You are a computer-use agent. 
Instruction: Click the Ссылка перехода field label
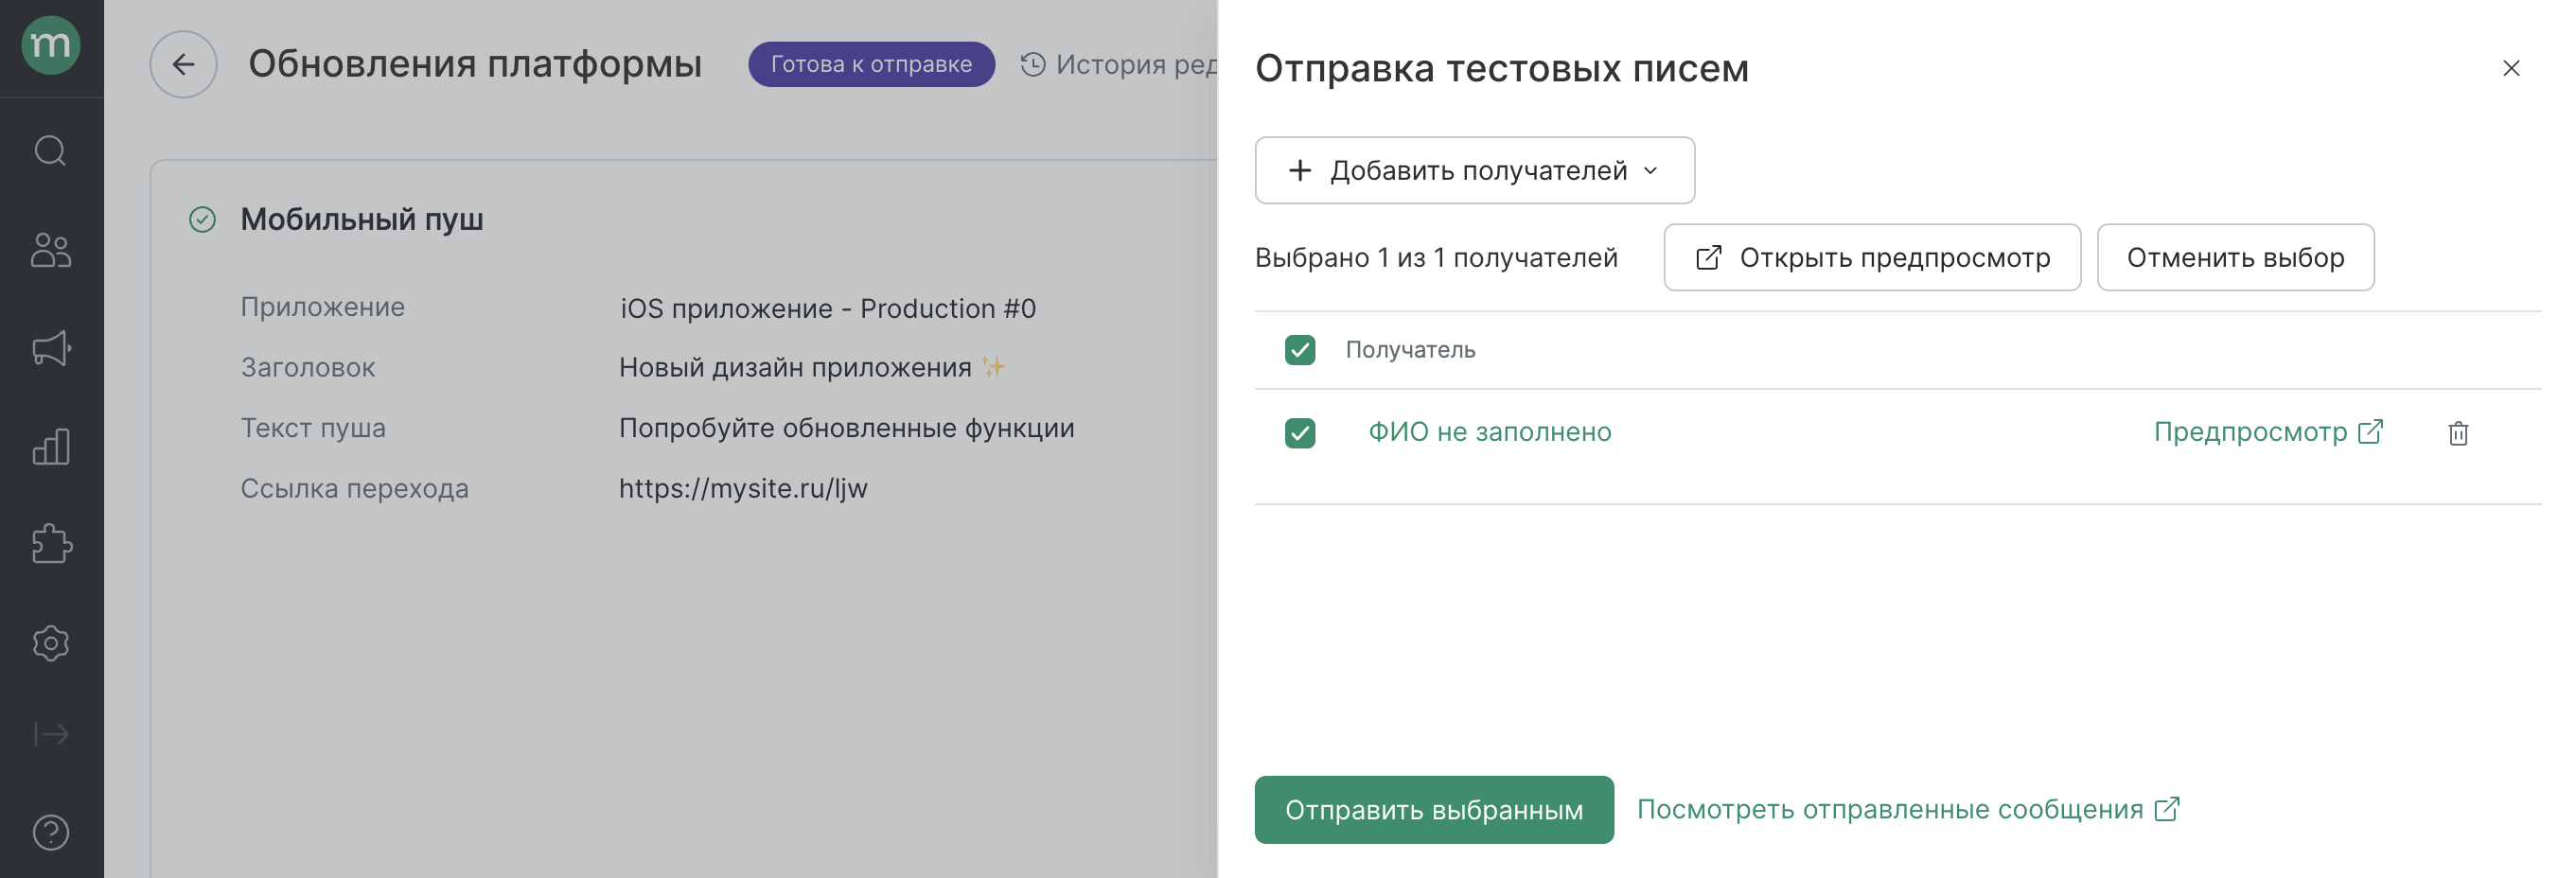coord(354,488)
